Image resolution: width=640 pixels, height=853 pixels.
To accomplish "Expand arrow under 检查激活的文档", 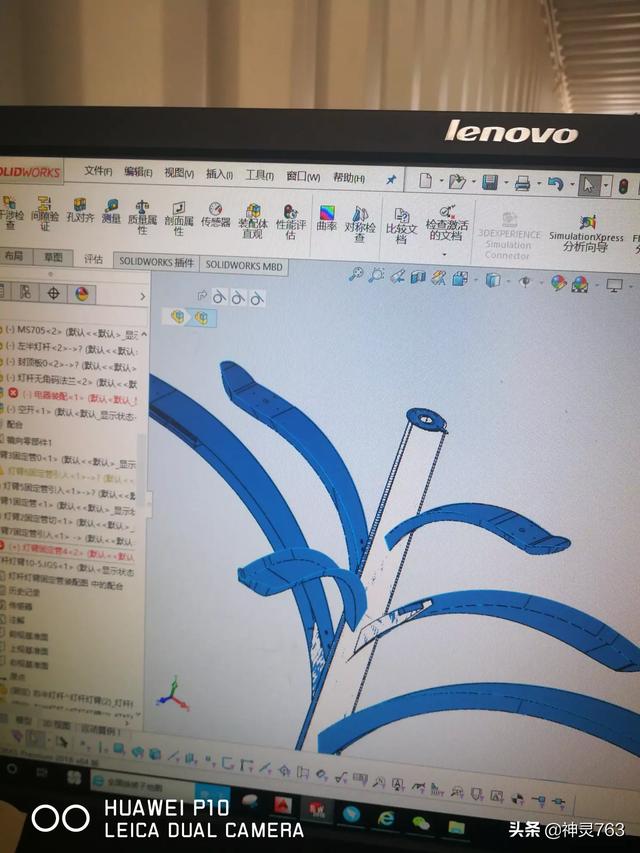I will point(445,255).
